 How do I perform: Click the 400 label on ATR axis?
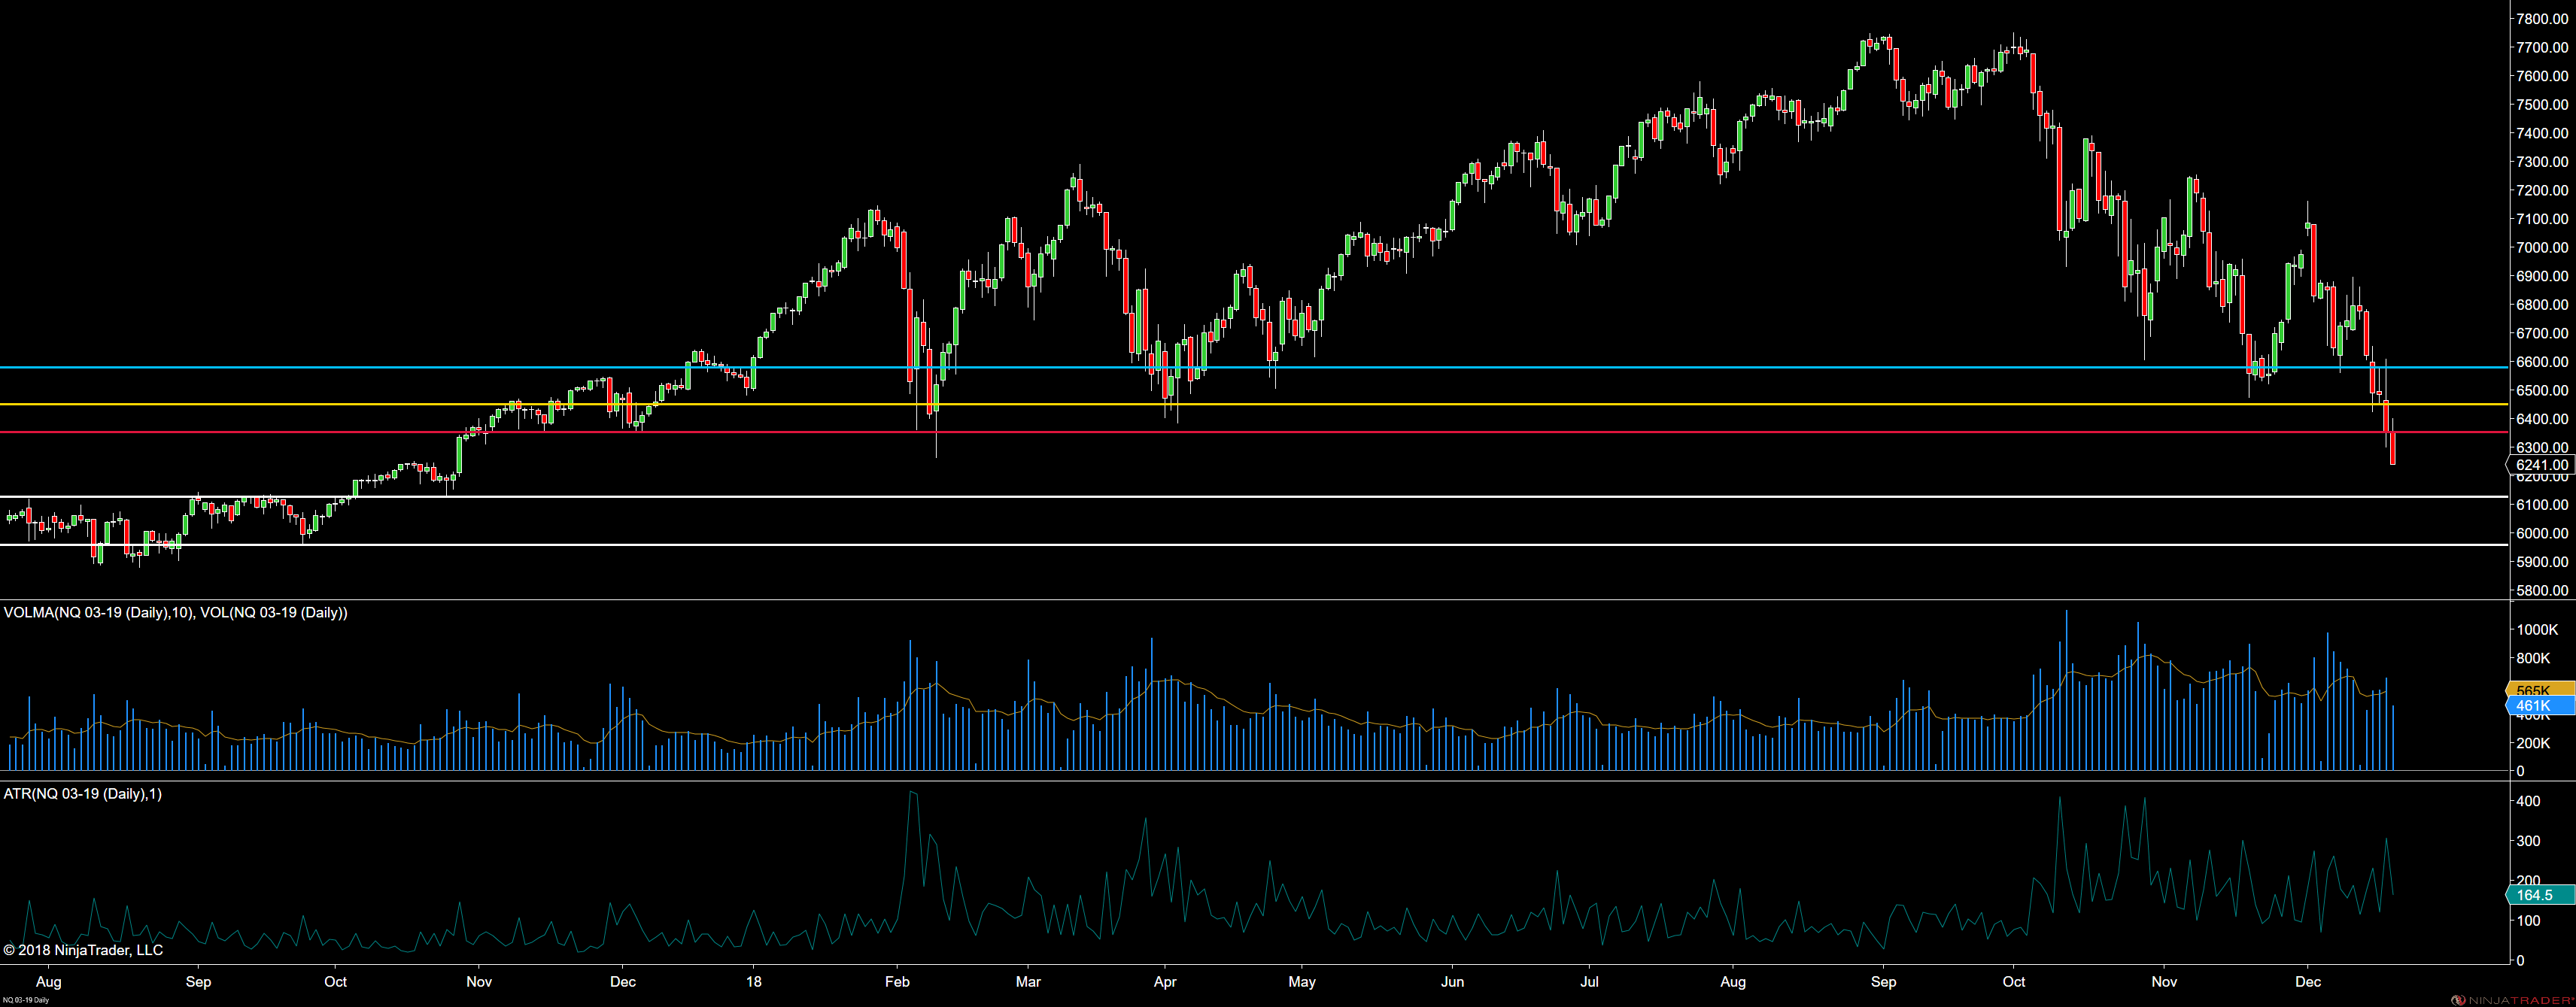2528,801
